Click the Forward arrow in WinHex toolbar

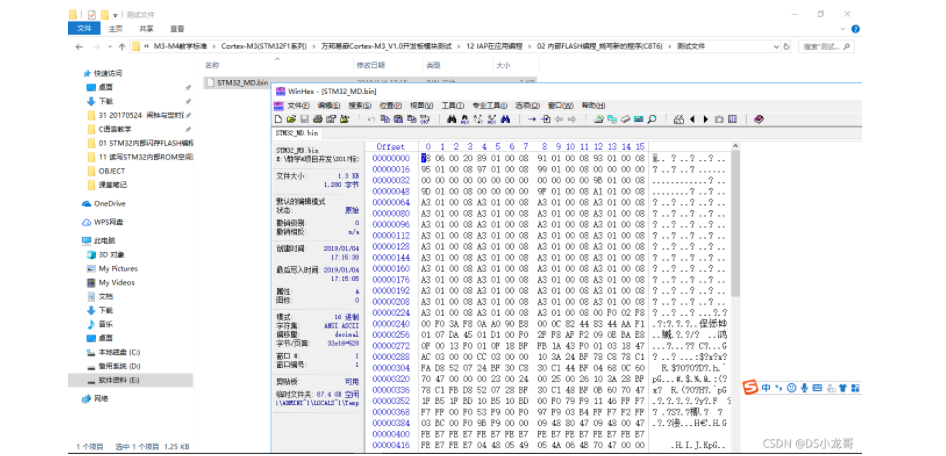point(572,119)
